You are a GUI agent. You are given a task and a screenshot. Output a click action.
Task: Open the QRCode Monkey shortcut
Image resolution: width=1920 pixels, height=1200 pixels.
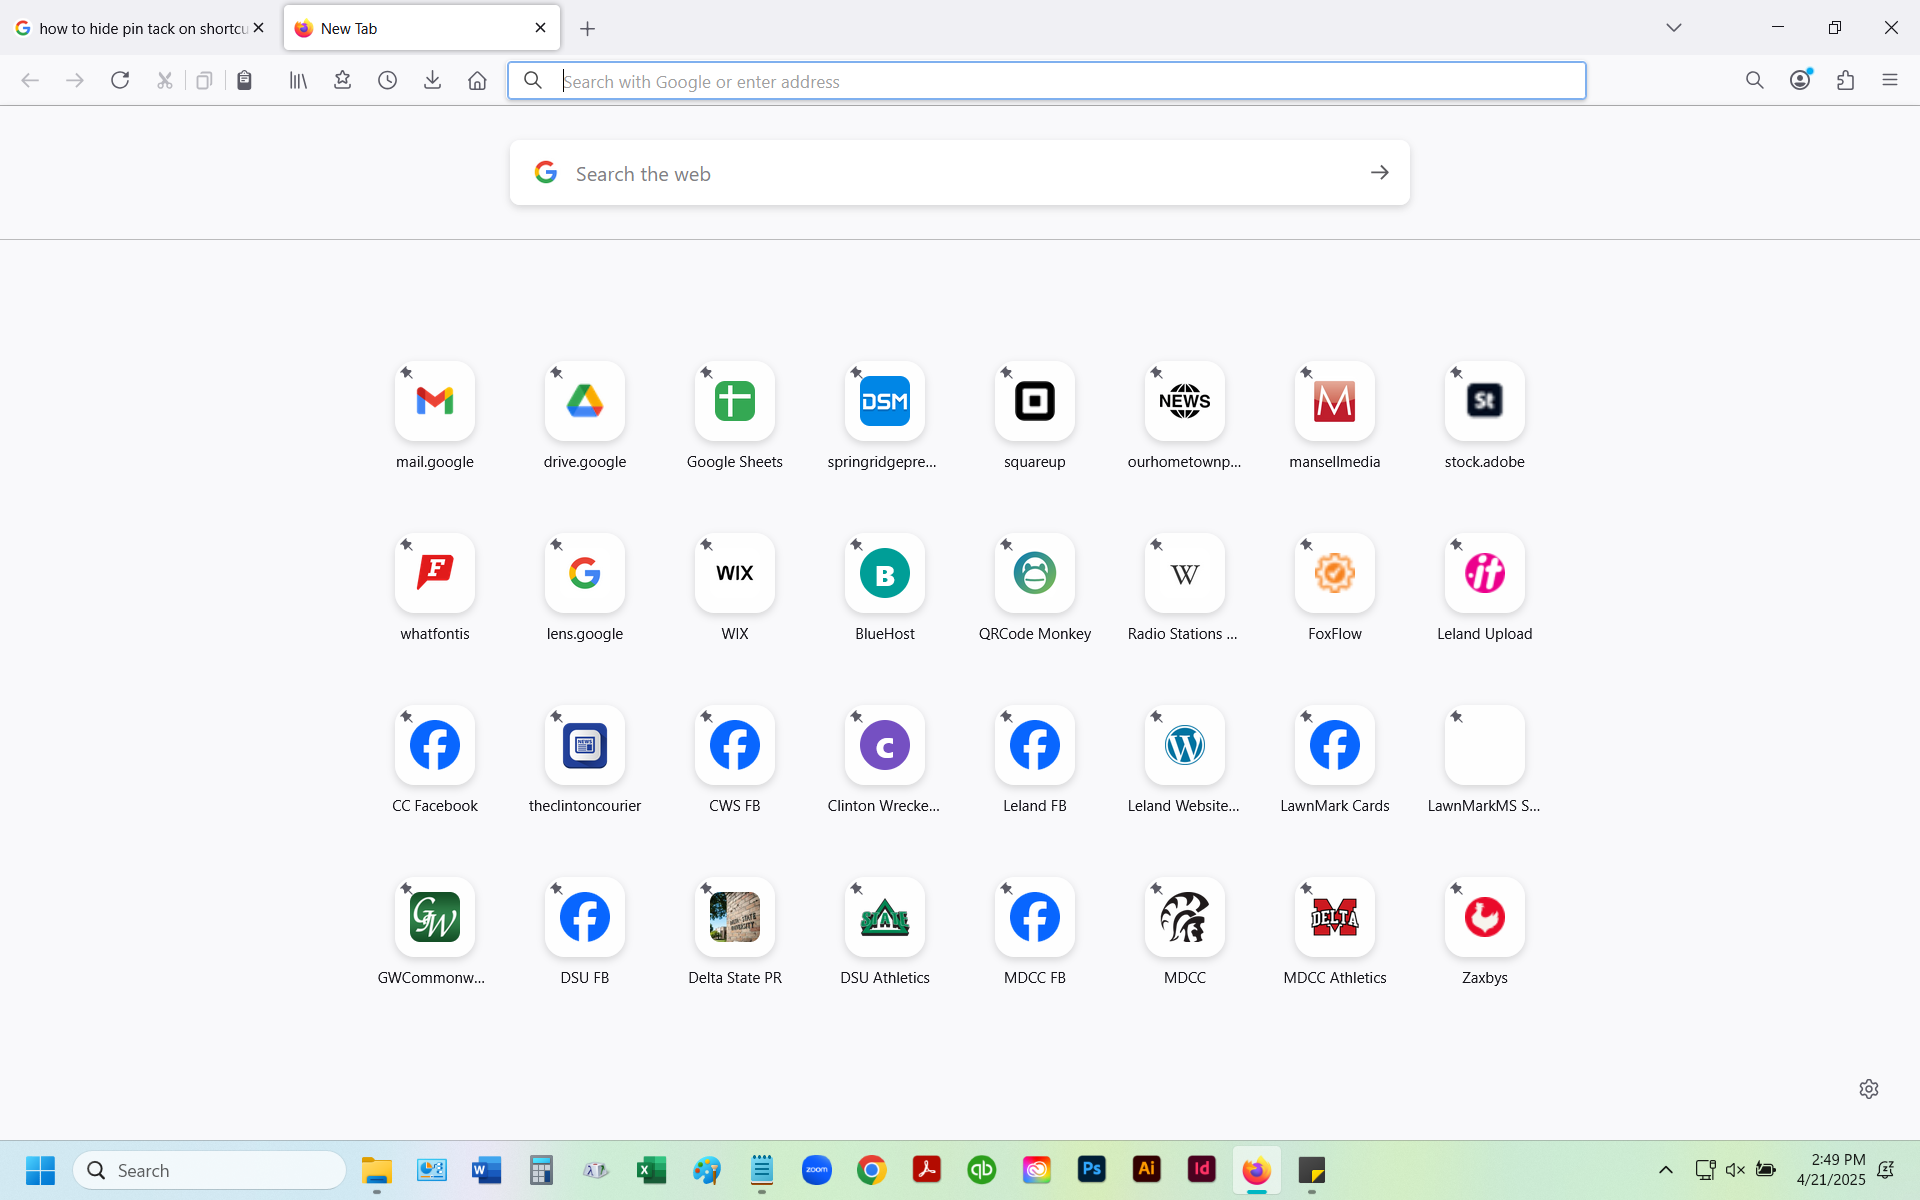[1035, 573]
